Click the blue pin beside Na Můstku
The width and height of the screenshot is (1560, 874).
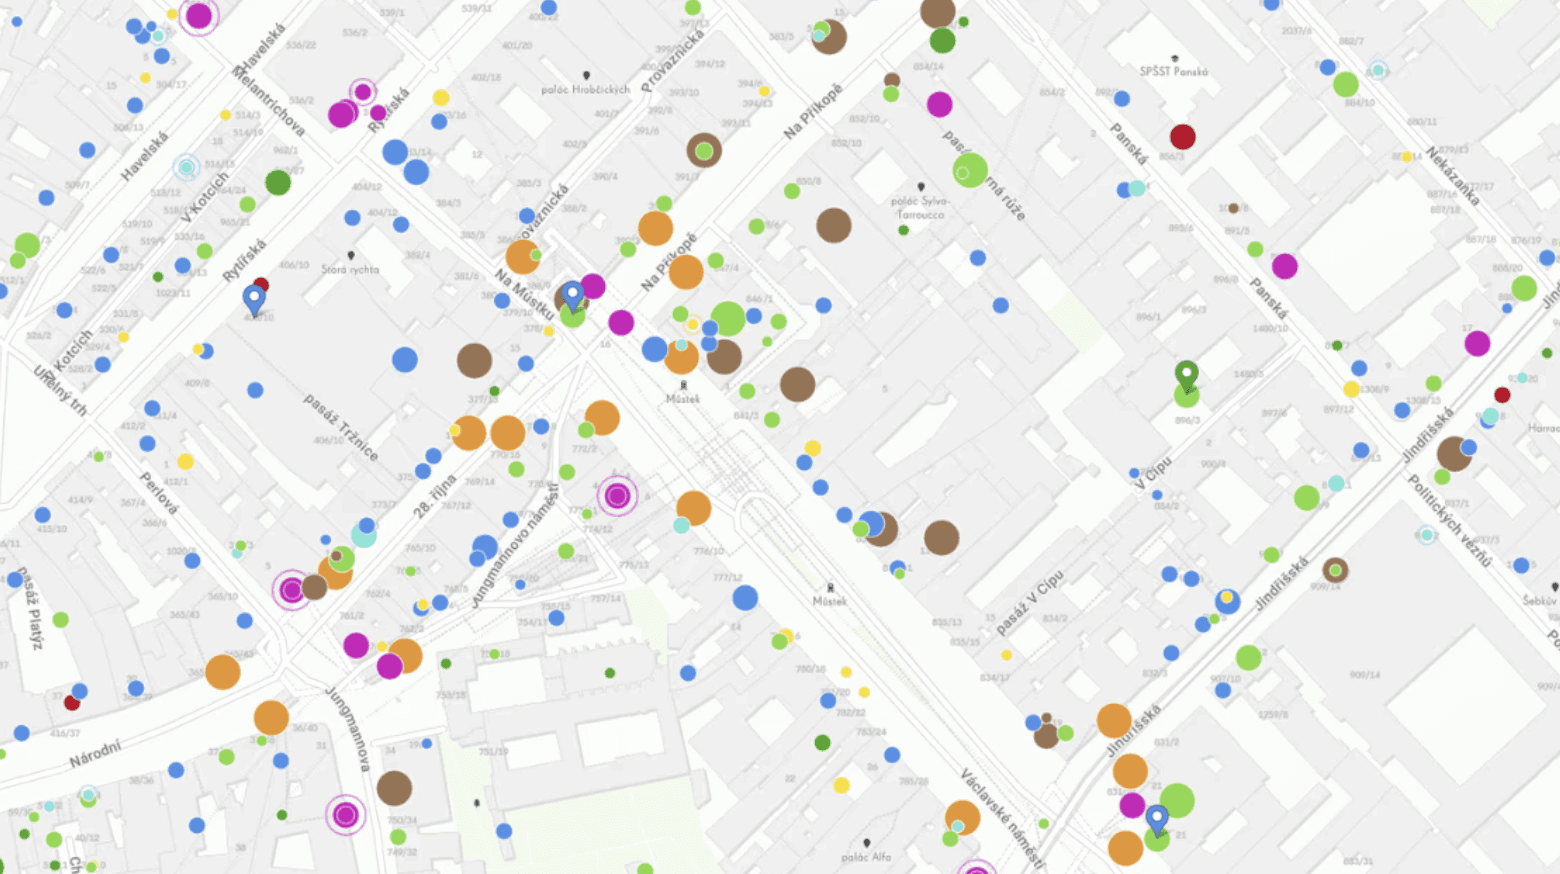click(571, 294)
